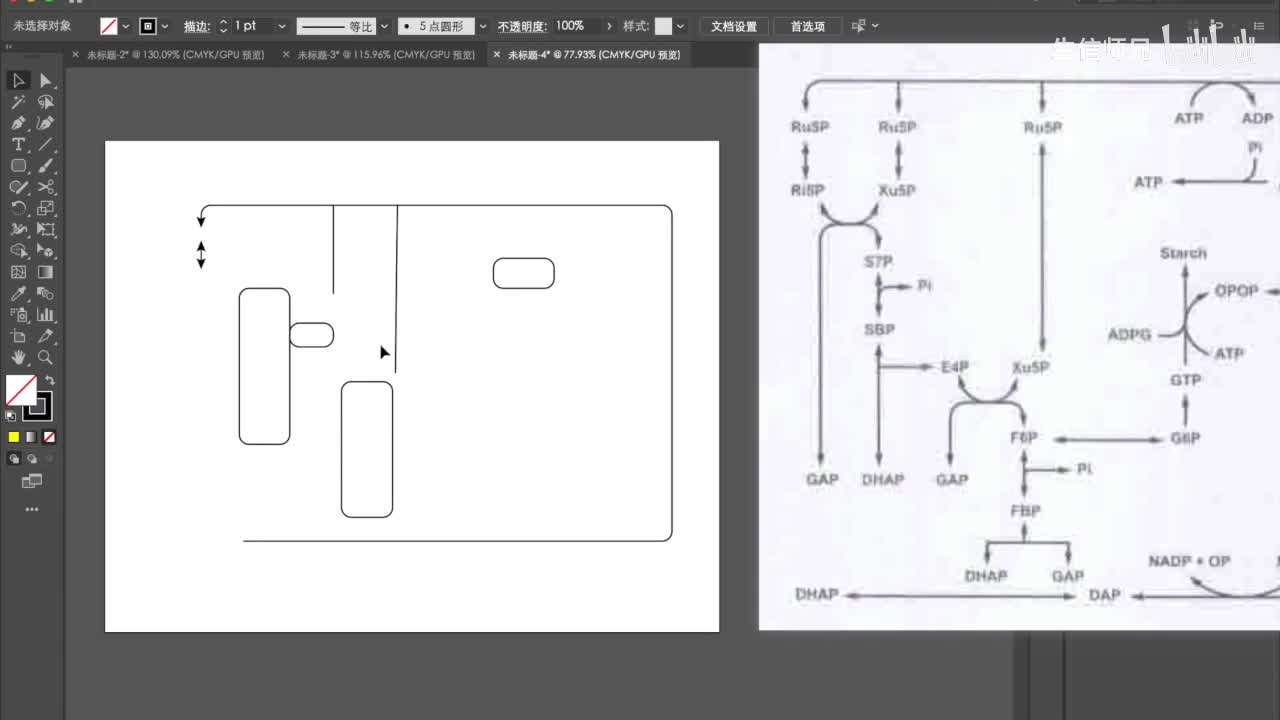Select the Eyedropper tool
This screenshot has width=1280, height=720.
[18, 293]
